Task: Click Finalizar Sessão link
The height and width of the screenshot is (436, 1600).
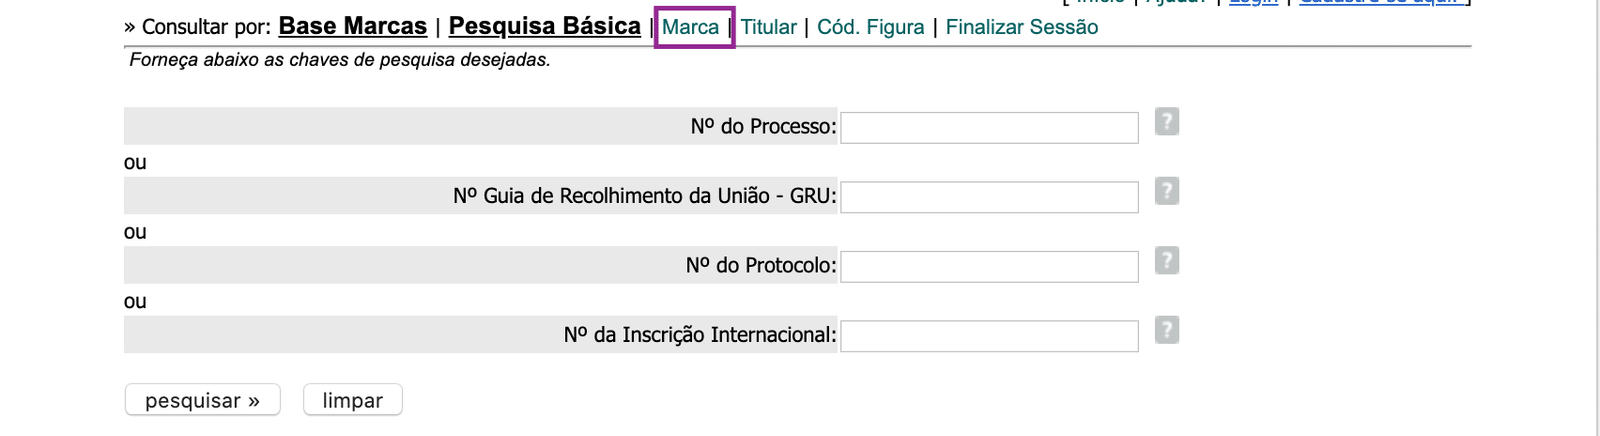Action: [x=1021, y=27]
